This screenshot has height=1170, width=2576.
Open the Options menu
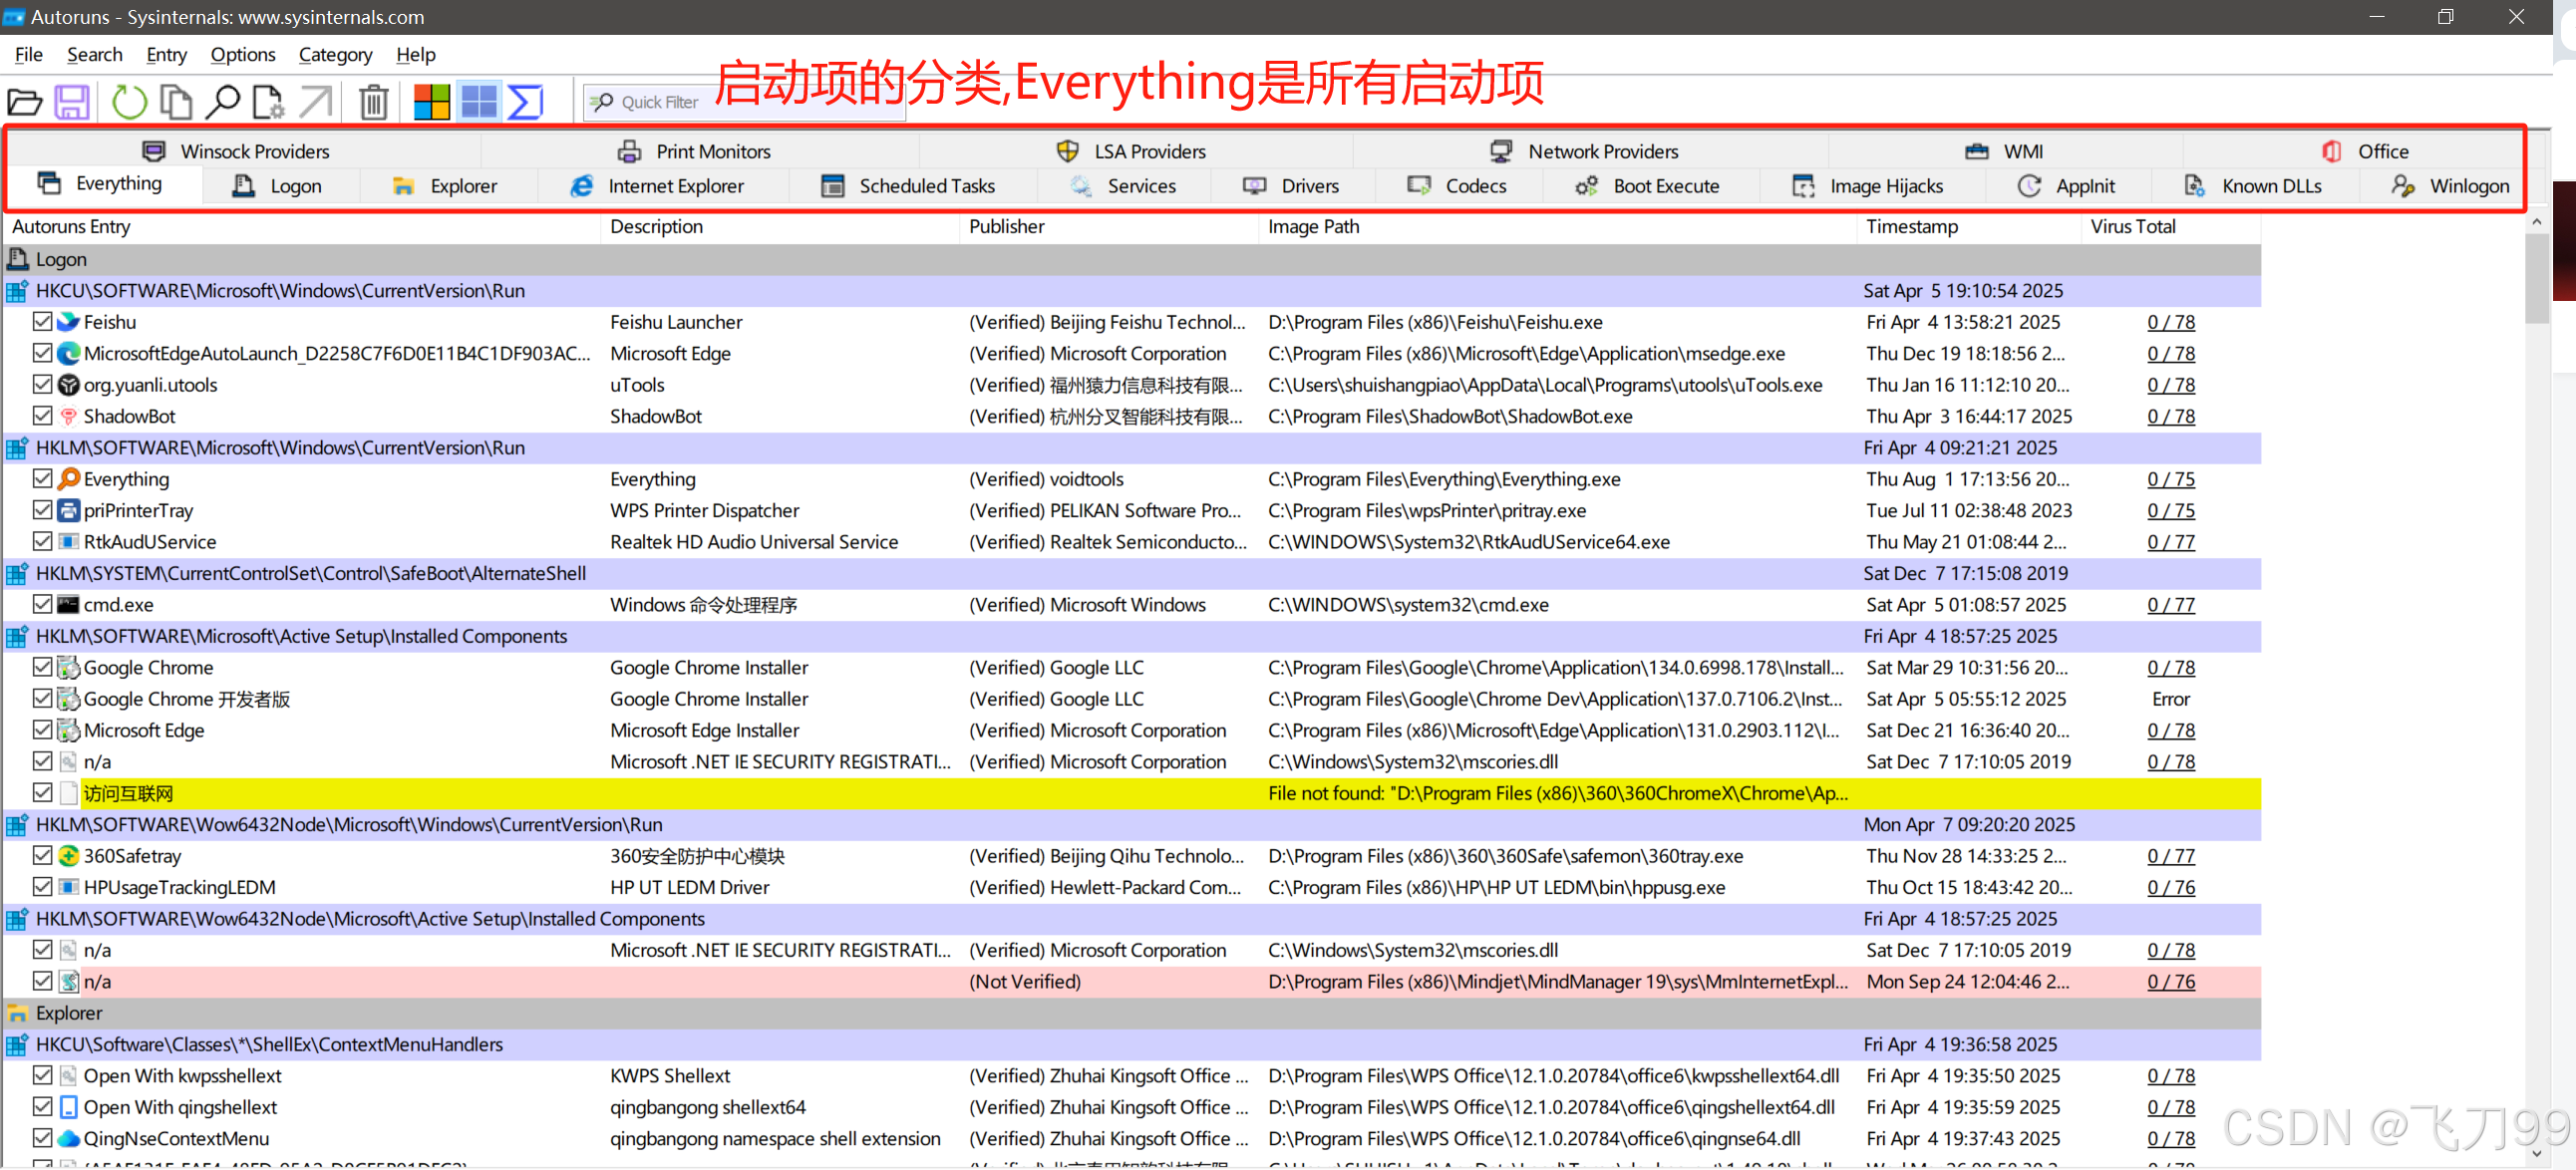point(242,55)
